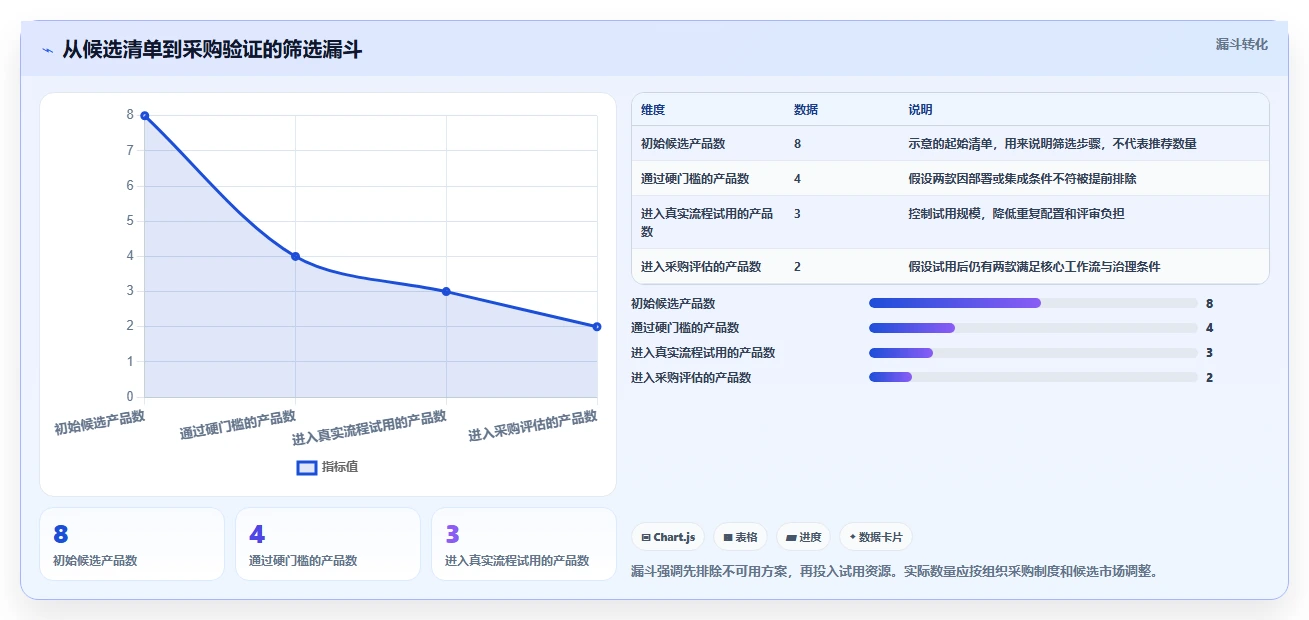Click progress bar for 进入采购评估的产品数
The height and width of the screenshot is (620, 1309).
[1033, 377]
